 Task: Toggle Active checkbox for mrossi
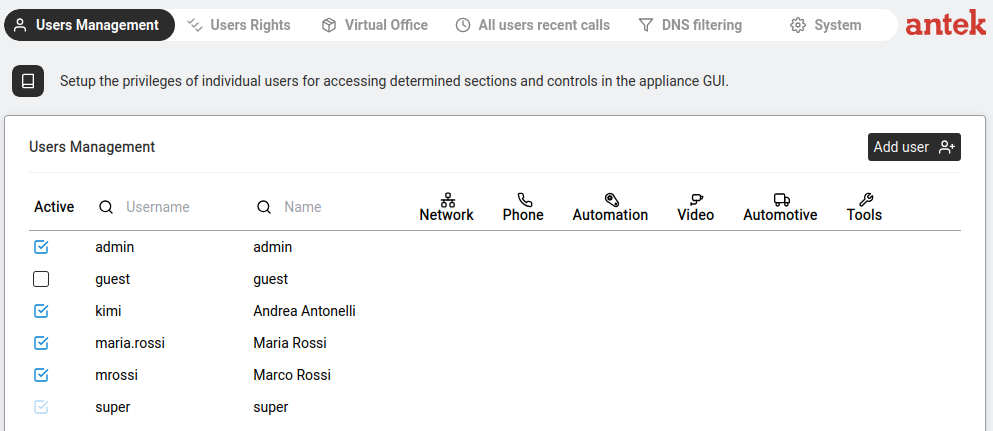pos(41,375)
